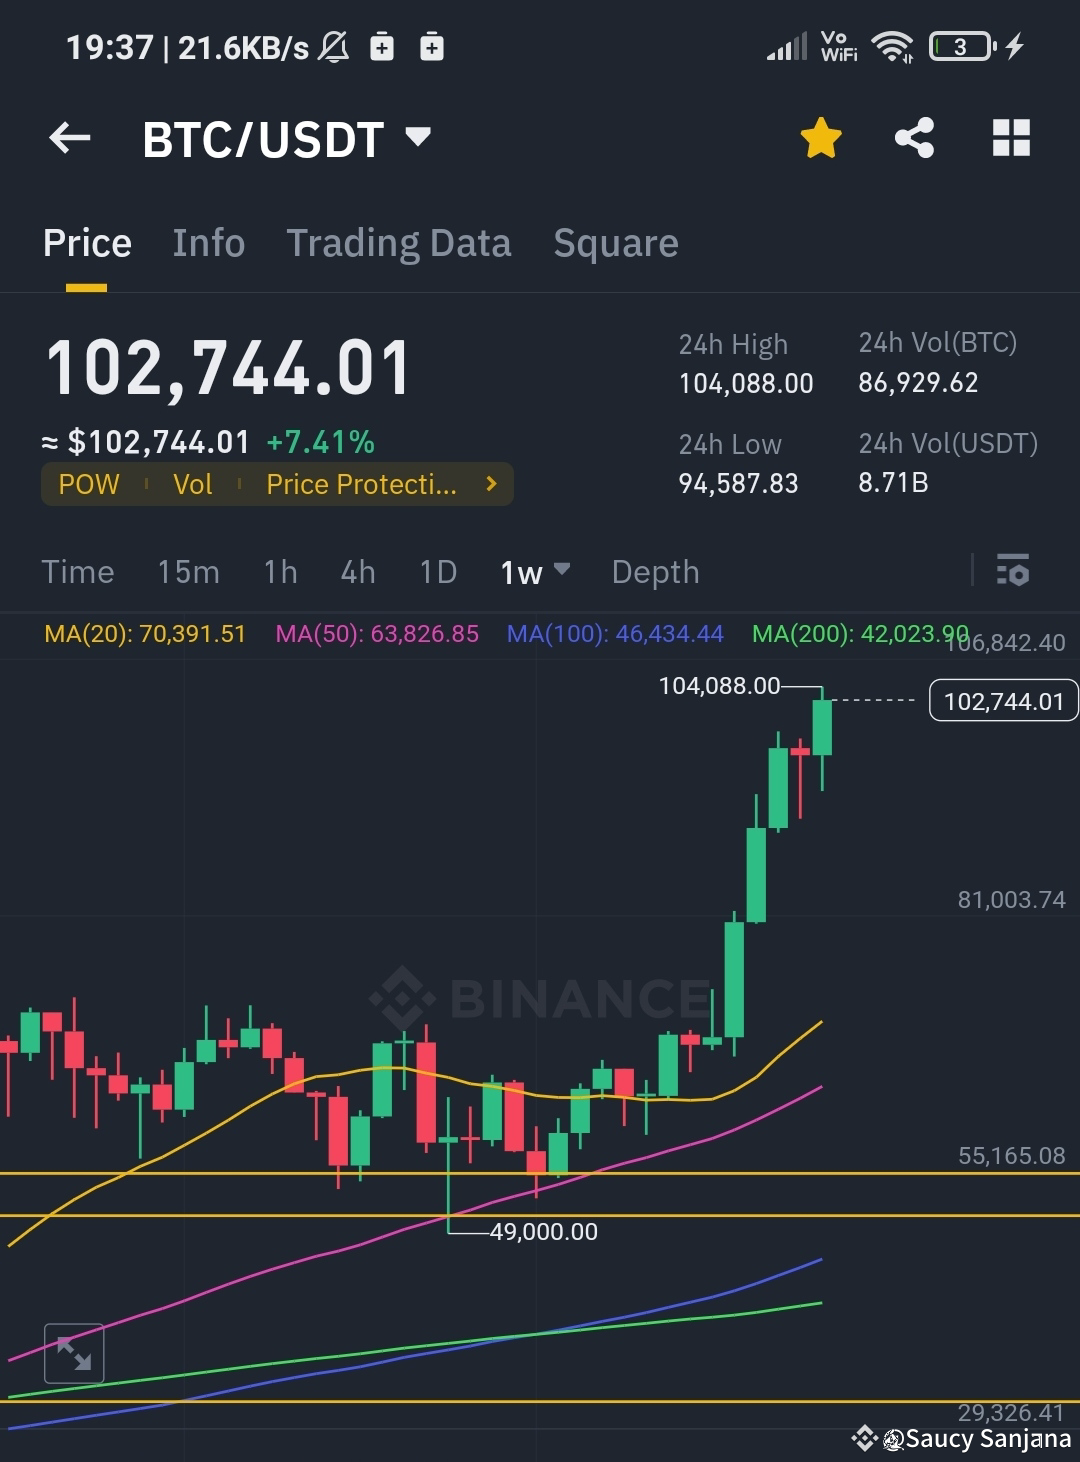Select the Time chart interval
This screenshot has width=1080, height=1462.
[77, 572]
